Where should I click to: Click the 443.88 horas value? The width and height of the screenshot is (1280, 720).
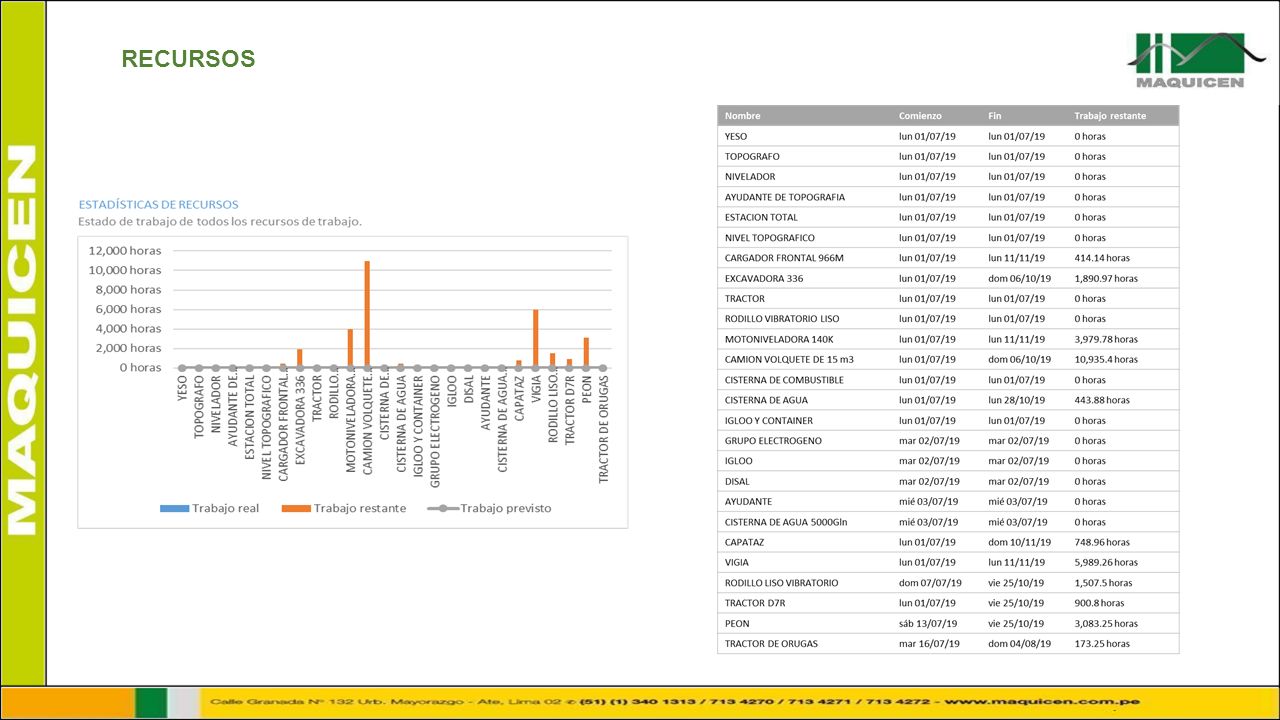[1102, 400]
